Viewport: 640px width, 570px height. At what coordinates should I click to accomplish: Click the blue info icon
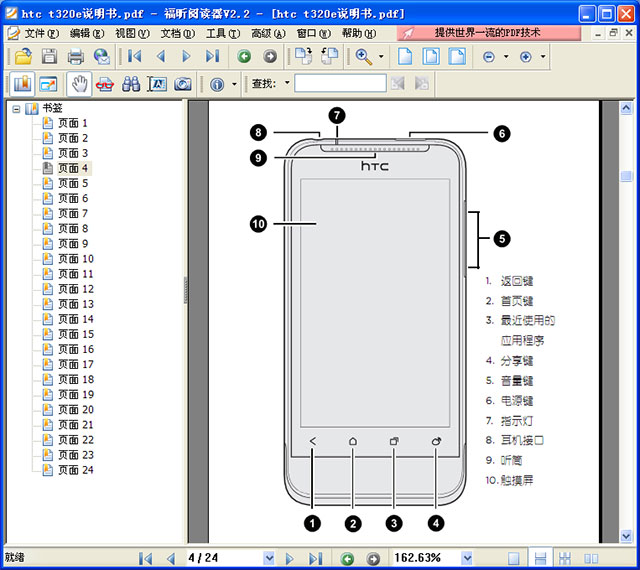(217, 85)
